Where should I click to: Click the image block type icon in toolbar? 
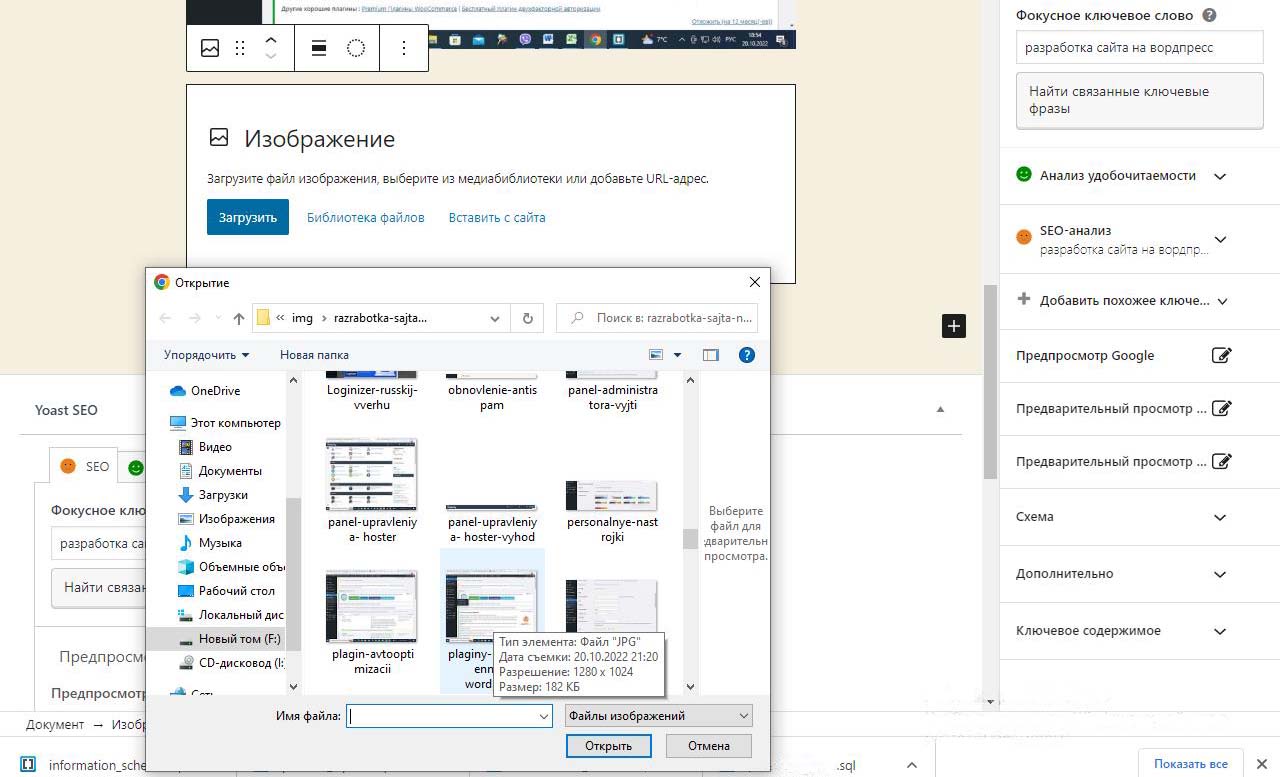tap(210, 48)
